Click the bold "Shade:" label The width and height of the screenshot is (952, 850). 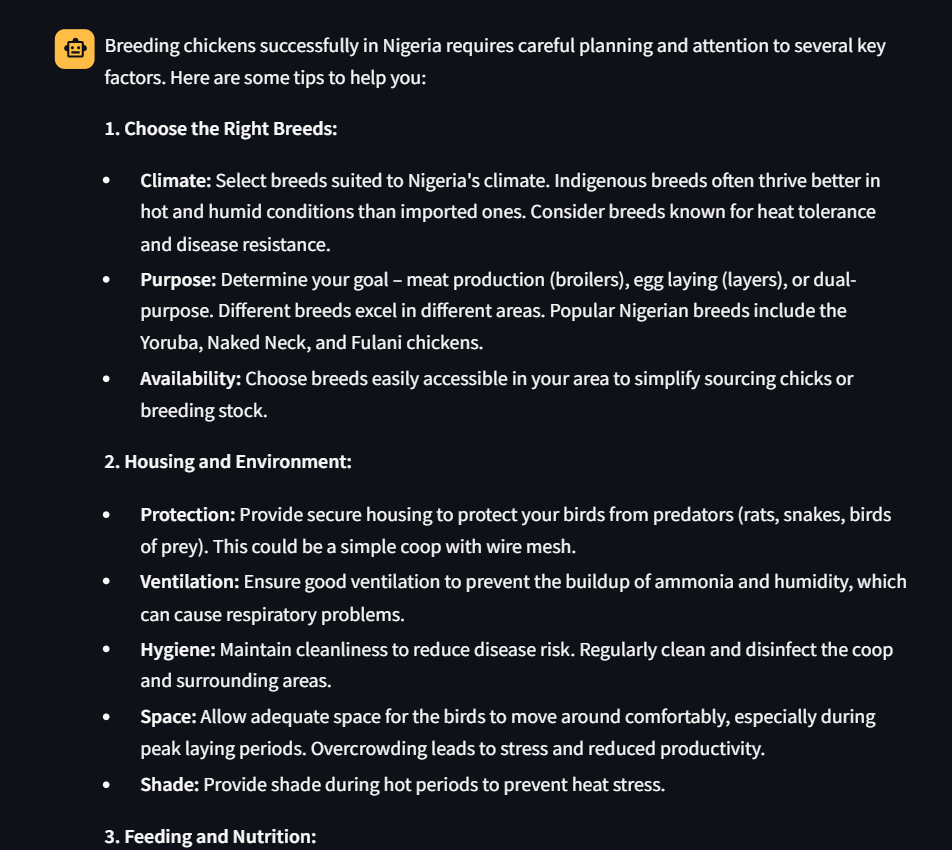point(170,785)
